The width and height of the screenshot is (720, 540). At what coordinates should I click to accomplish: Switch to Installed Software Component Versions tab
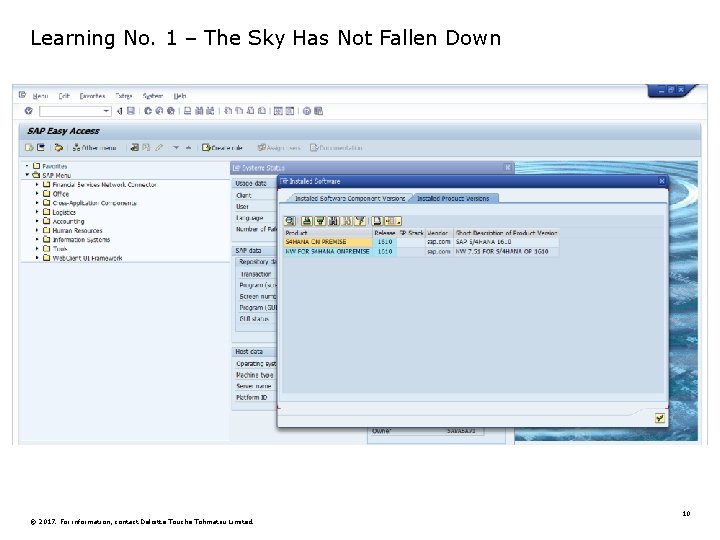(x=349, y=198)
